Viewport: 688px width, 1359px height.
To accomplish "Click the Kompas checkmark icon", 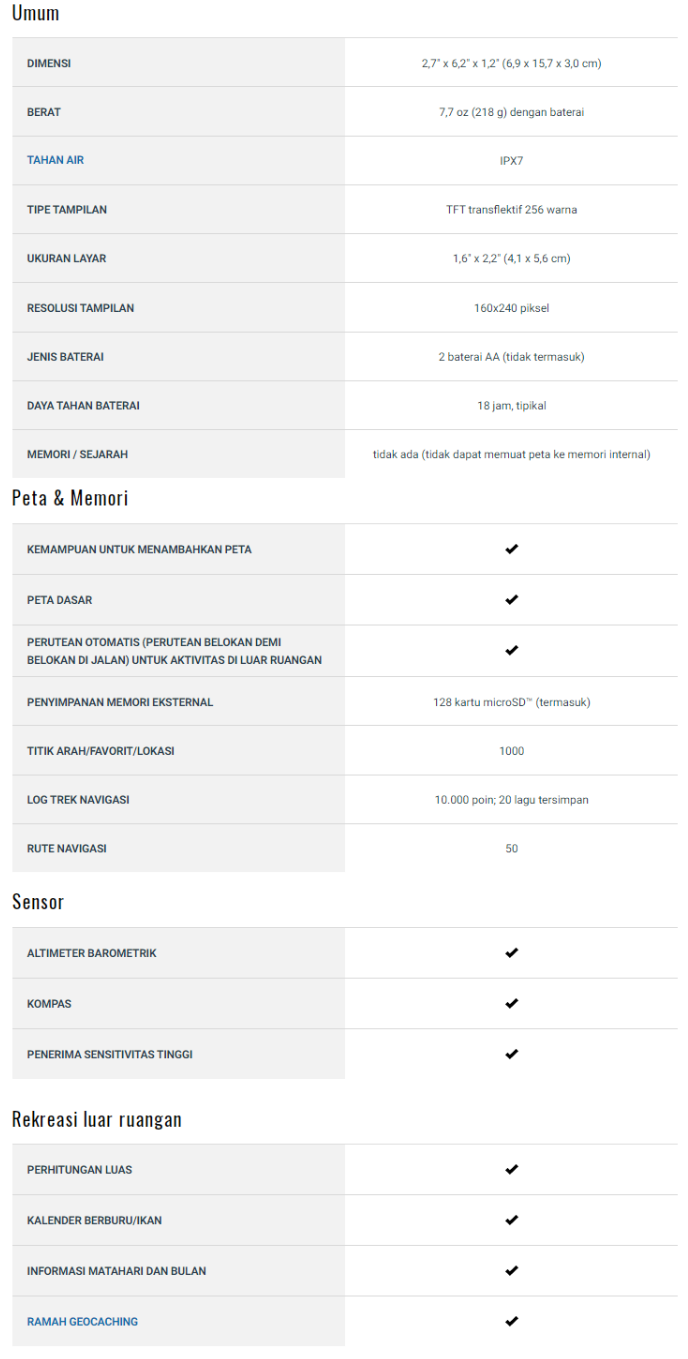I will (x=512, y=1003).
